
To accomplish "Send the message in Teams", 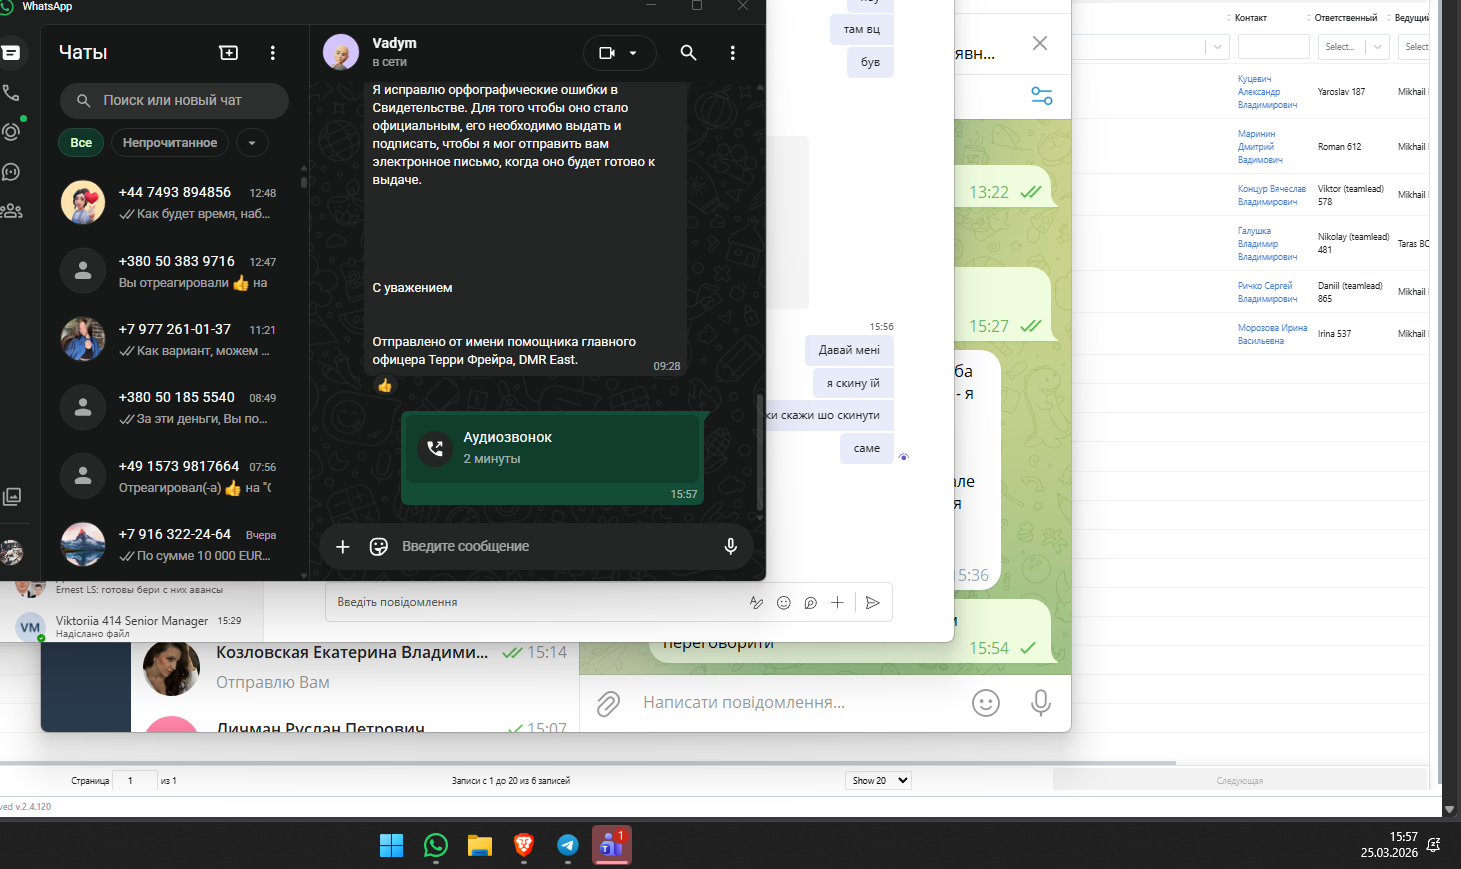I will 872,603.
